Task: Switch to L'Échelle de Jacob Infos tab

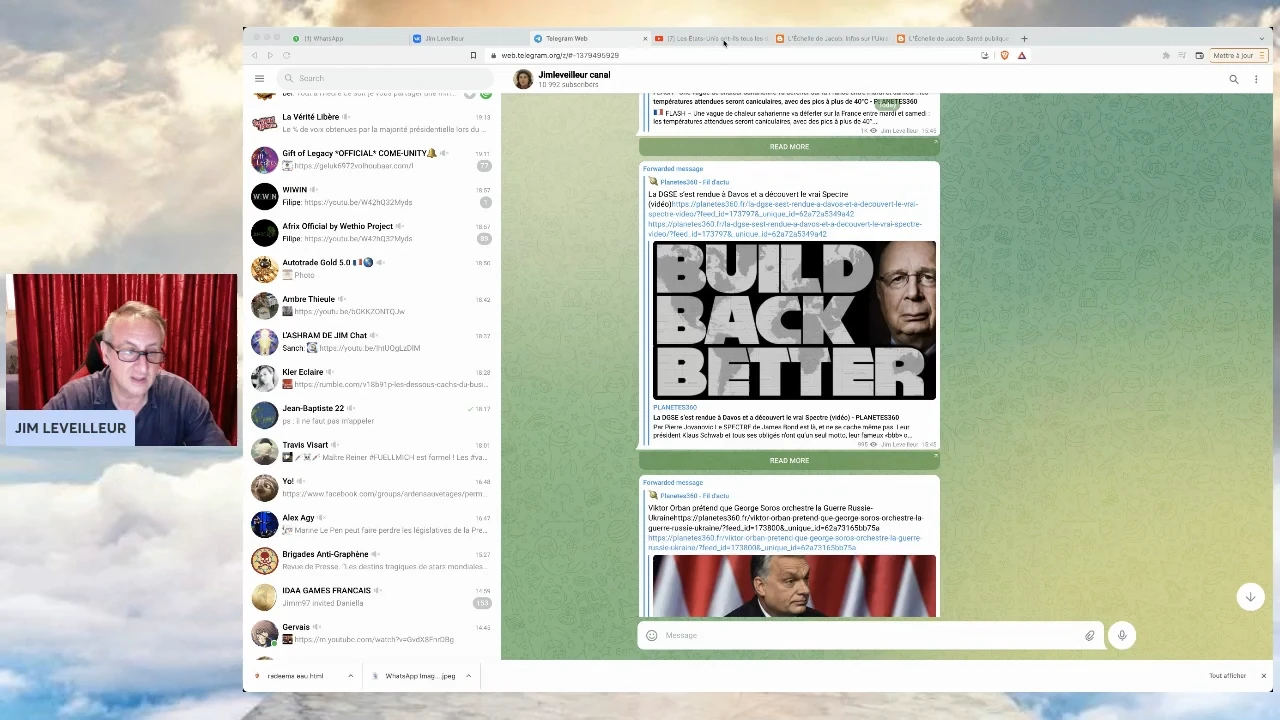Action: point(832,38)
